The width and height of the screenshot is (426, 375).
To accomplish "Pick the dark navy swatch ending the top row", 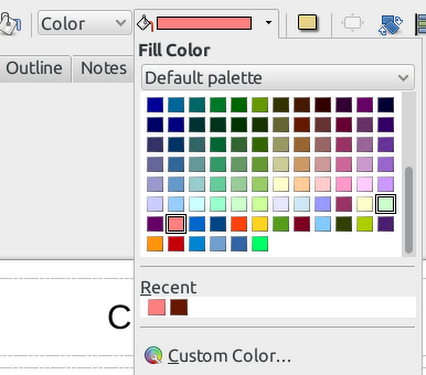I will point(386,105).
